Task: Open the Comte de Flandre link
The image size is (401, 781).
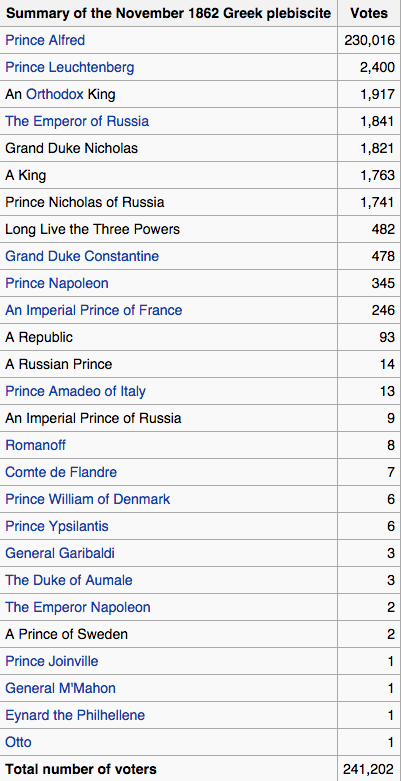Action: coord(61,472)
